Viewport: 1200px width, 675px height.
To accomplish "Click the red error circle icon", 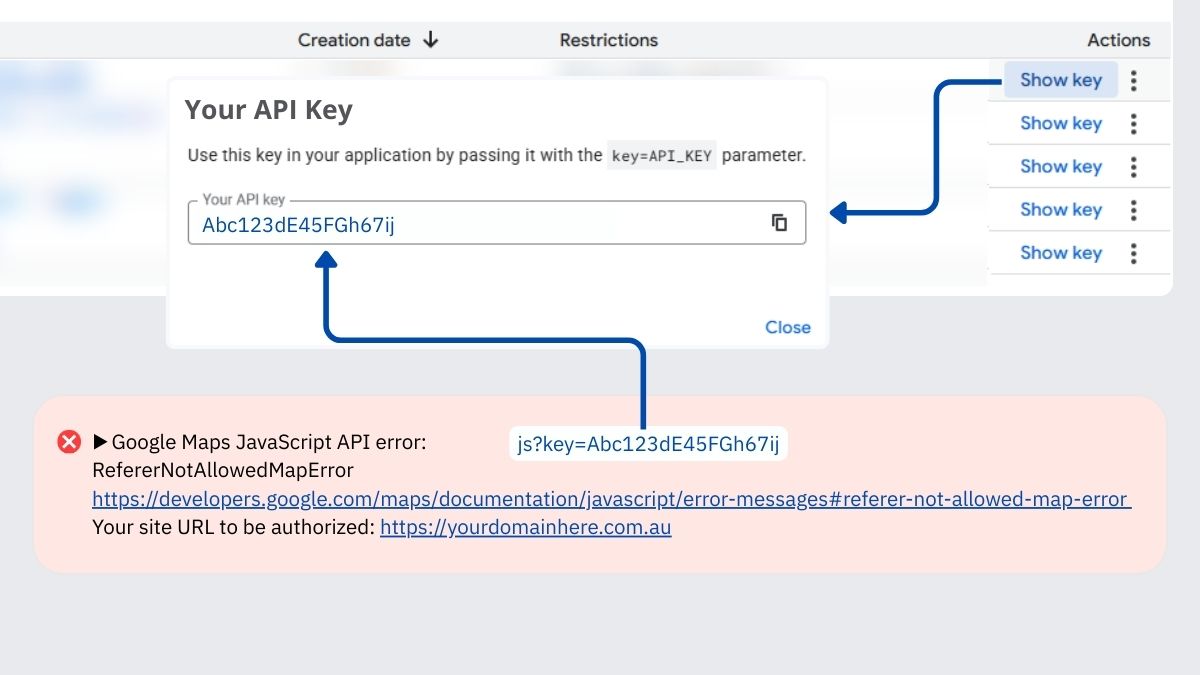I will pyautogui.click(x=68, y=441).
